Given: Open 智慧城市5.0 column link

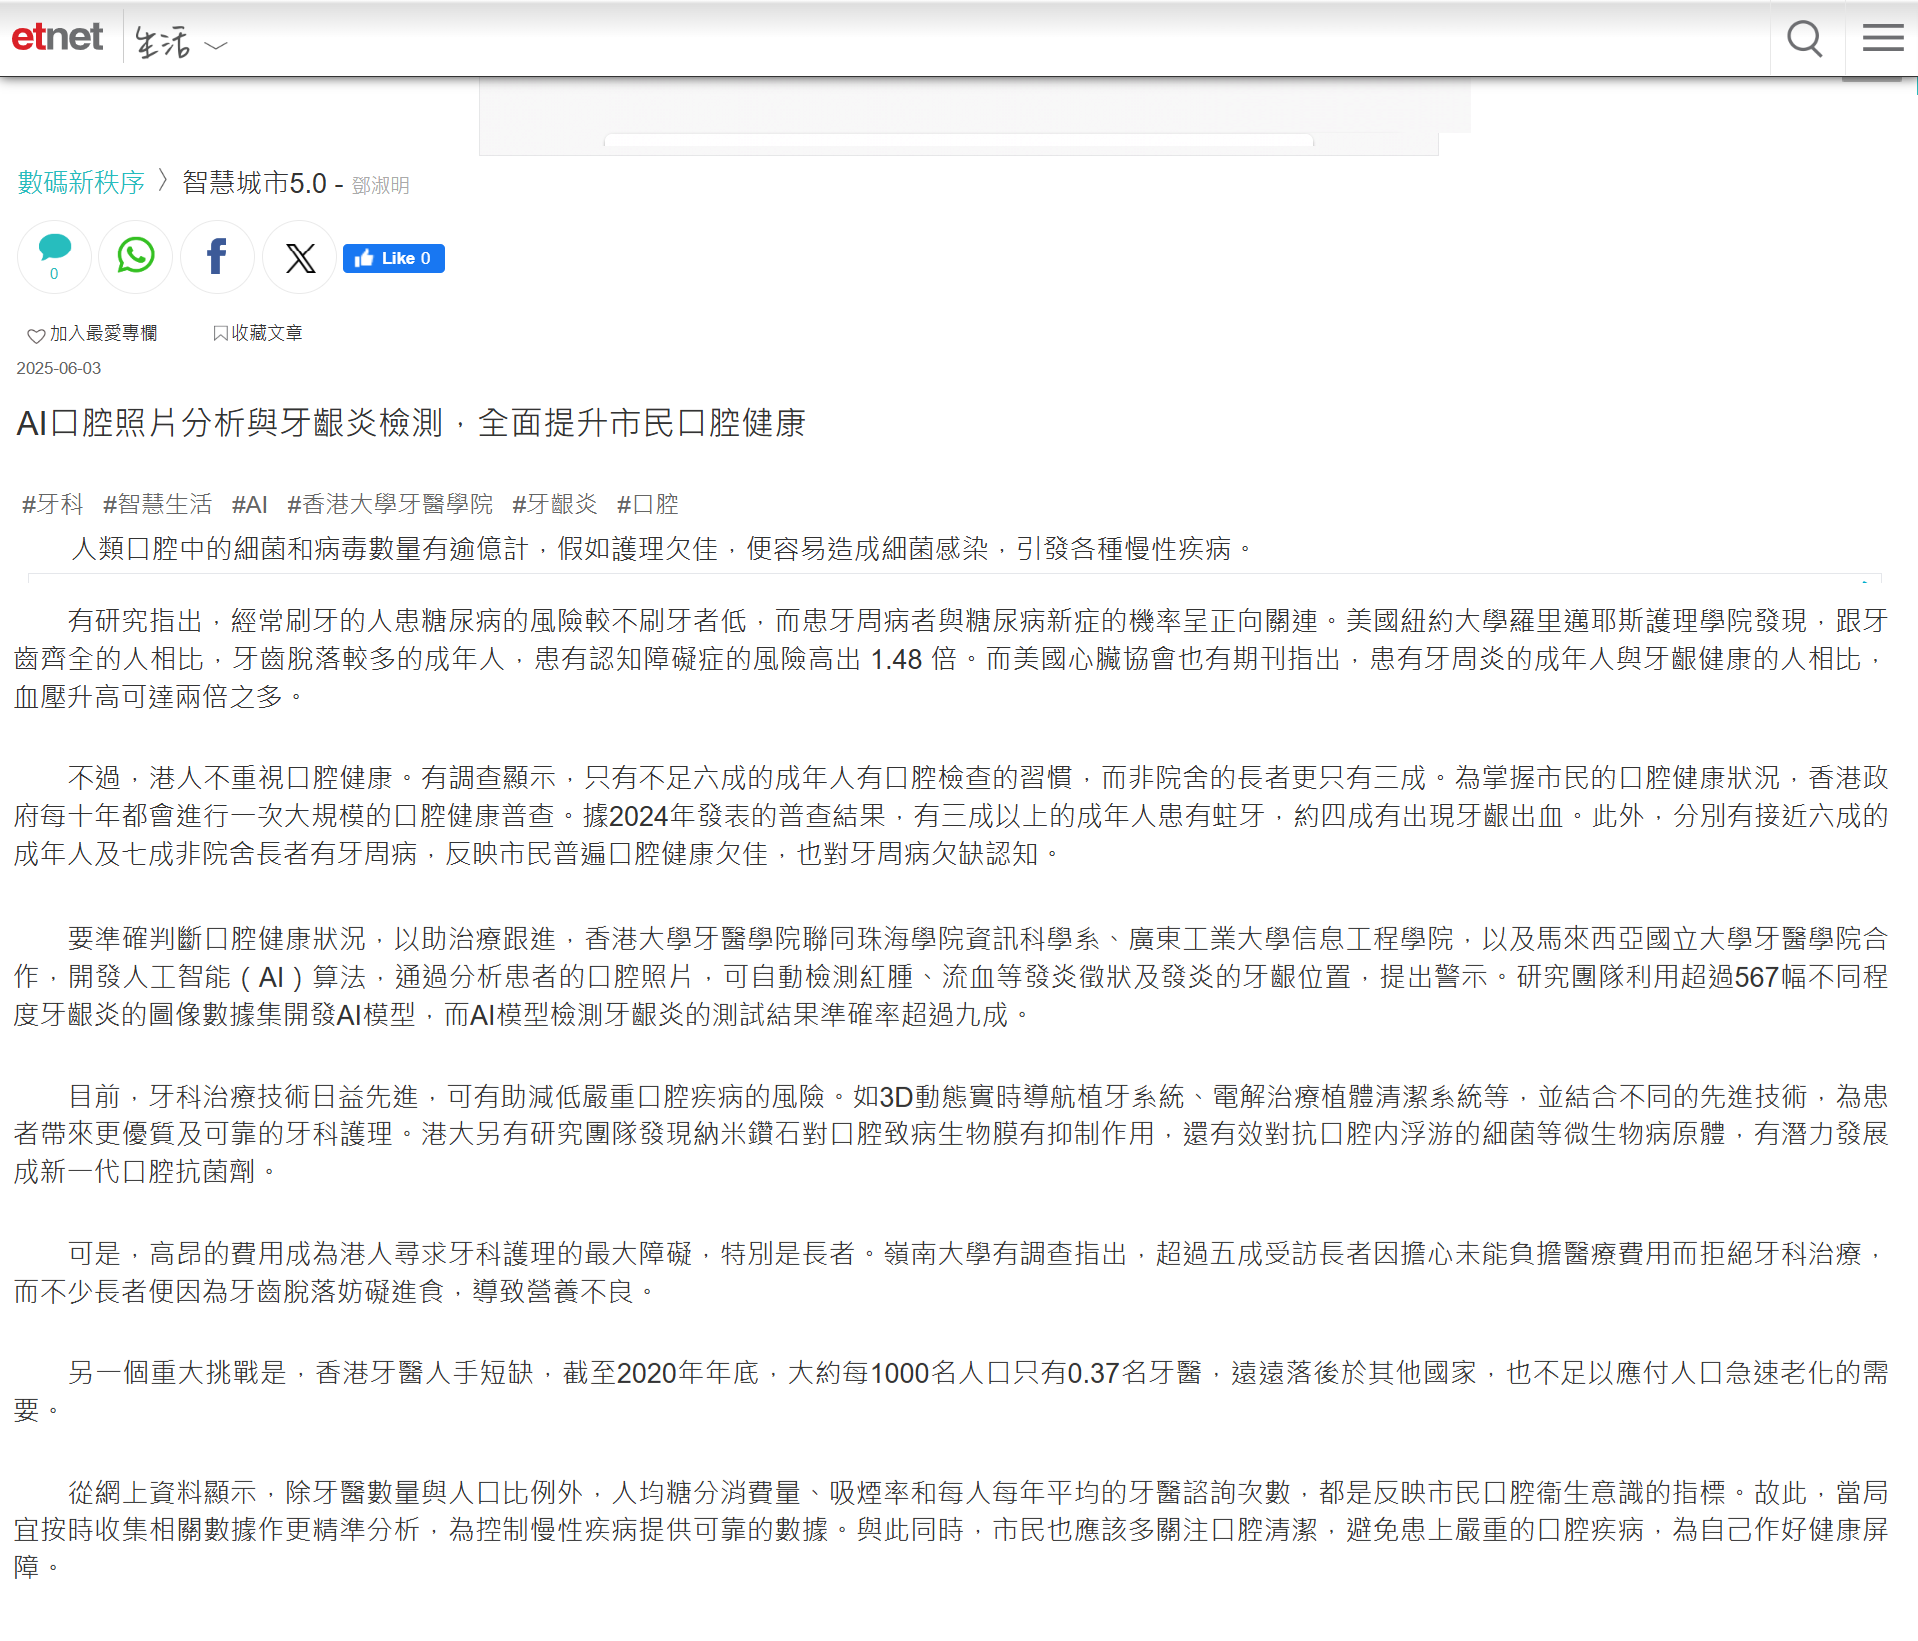Looking at the screenshot, I should click(x=254, y=183).
